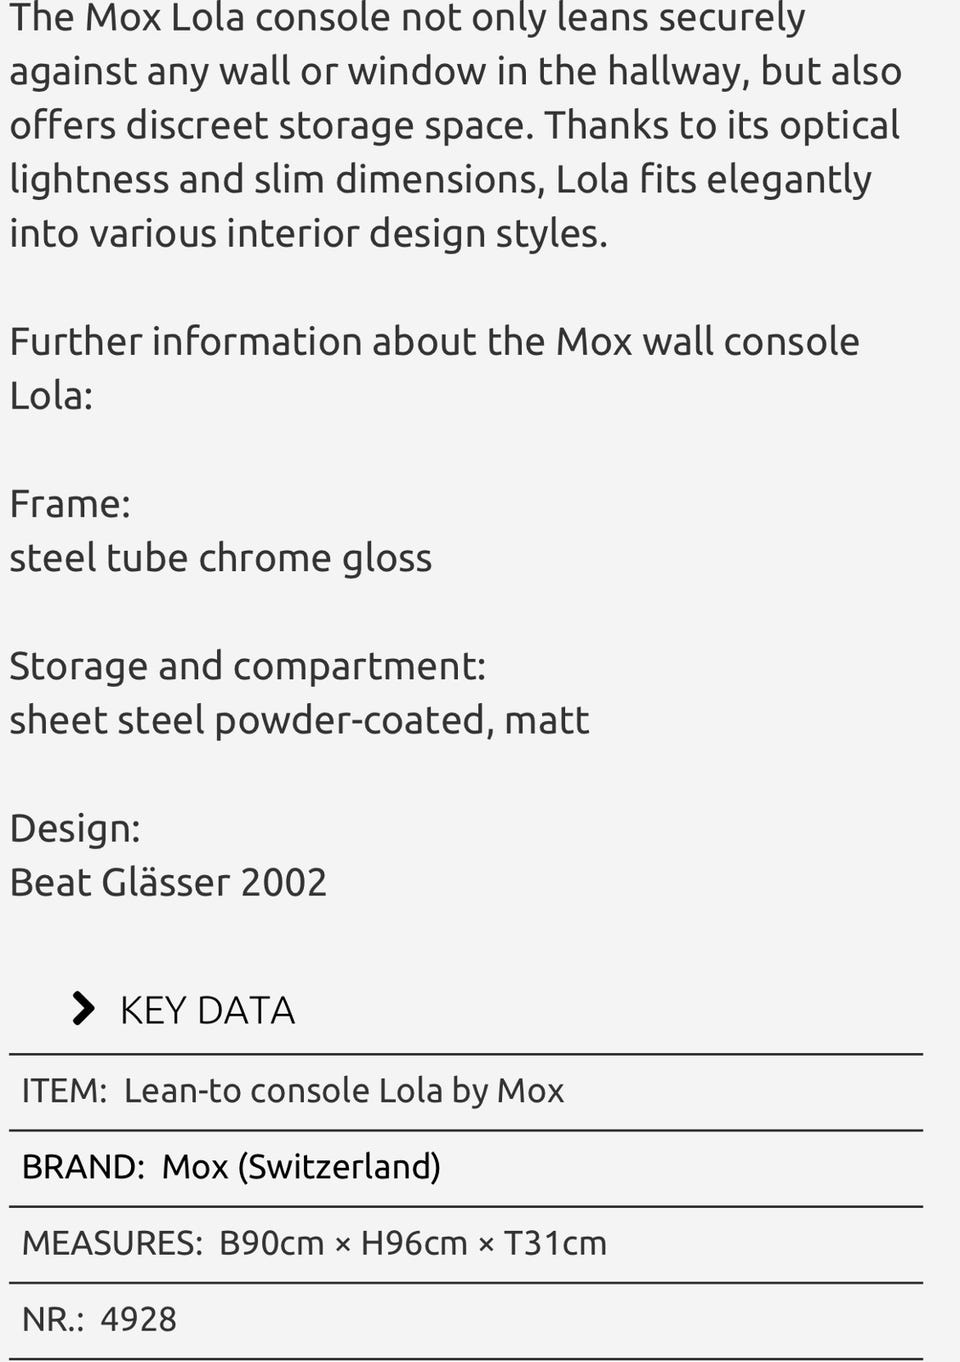Click the word Lola: after Further information

click(x=51, y=396)
